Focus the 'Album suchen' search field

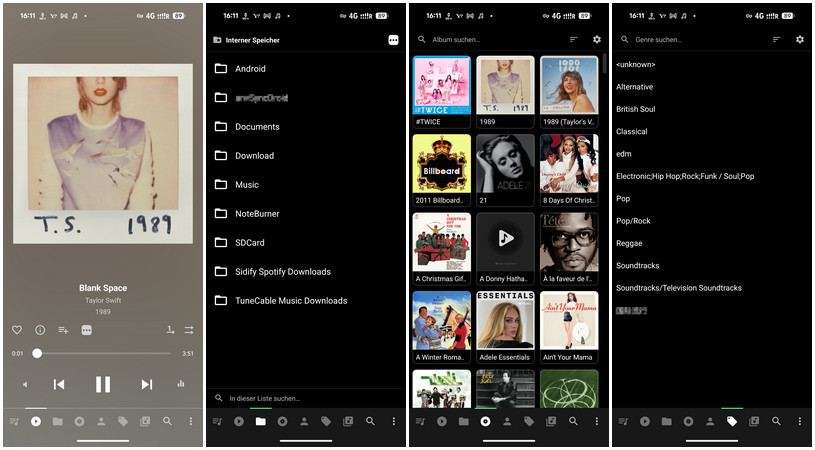(489, 39)
